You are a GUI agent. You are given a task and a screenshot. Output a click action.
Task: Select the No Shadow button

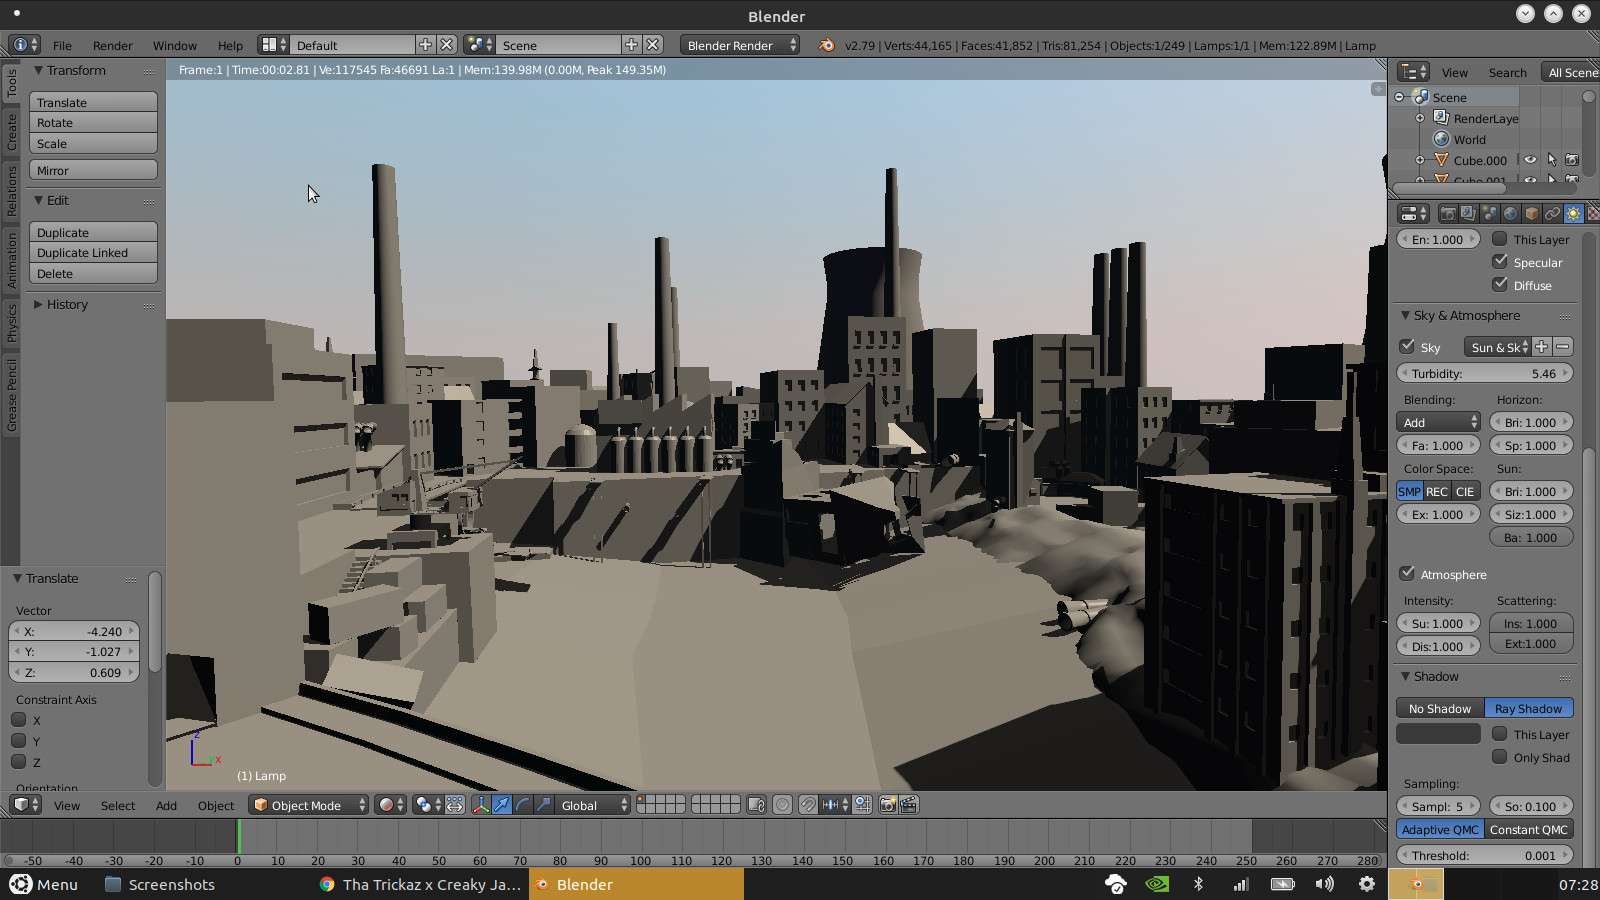click(x=1440, y=708)
